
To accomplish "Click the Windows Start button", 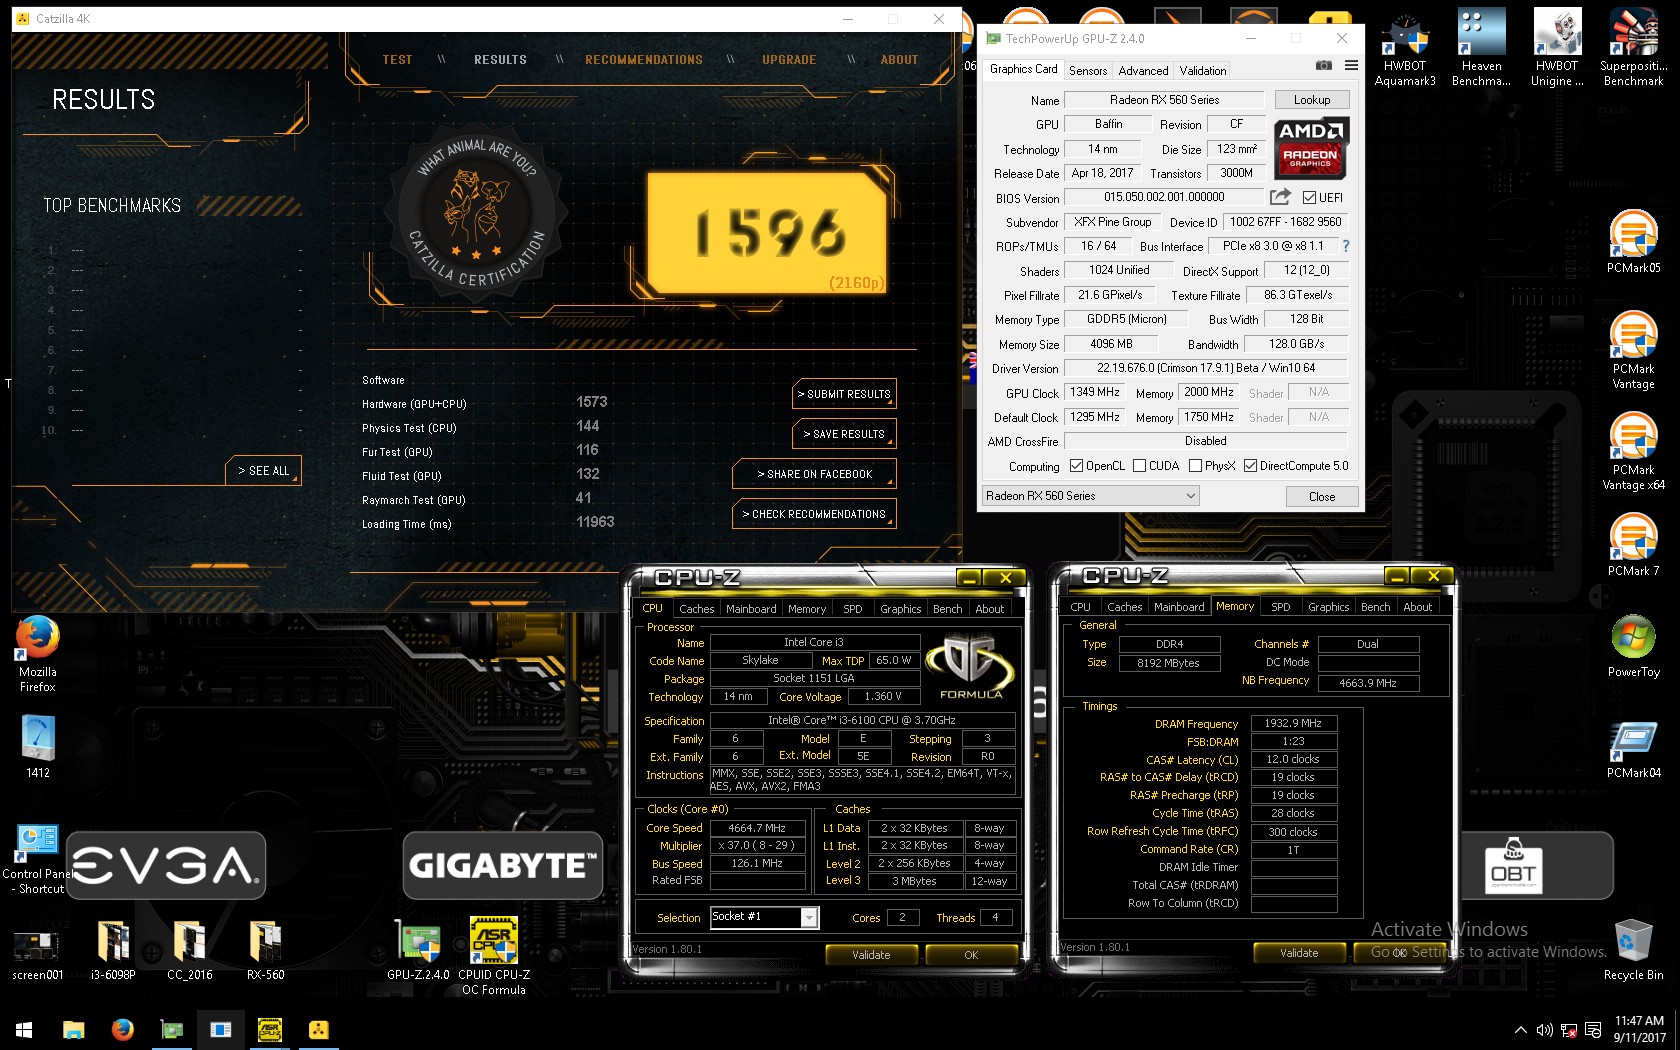I will click(24, 1029).
